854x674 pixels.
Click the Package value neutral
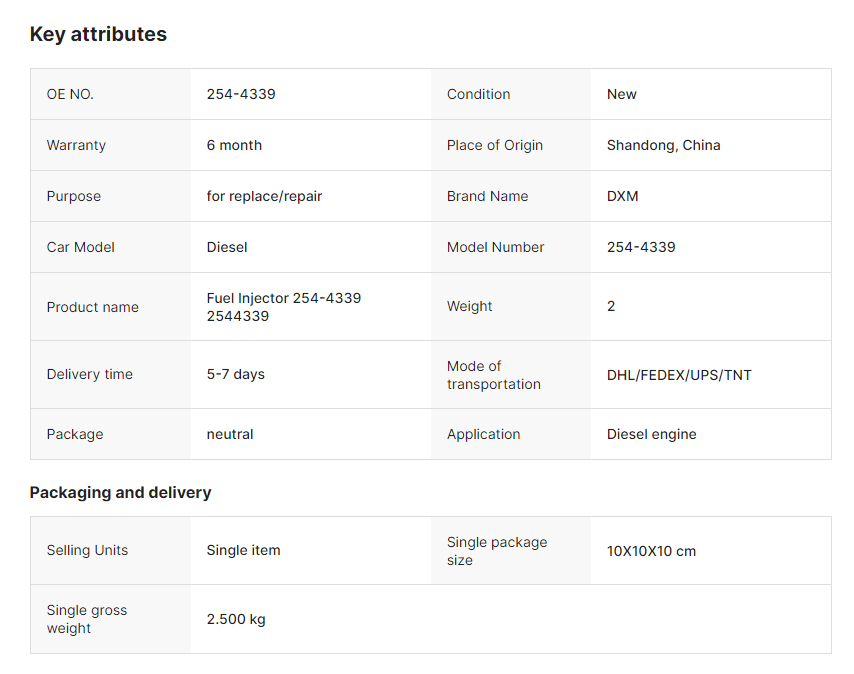230,434
